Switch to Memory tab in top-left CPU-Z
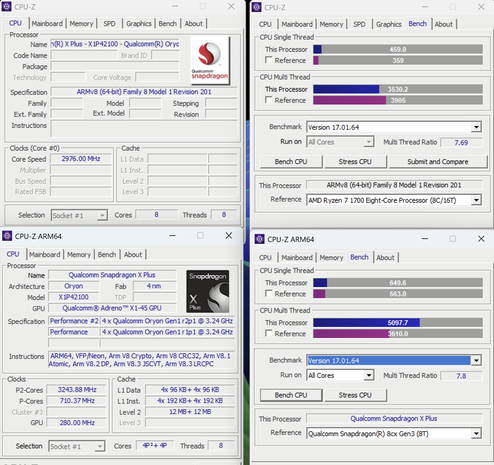Image resolution: width=494 pixels, height=465 pixels. coord(81,24)
